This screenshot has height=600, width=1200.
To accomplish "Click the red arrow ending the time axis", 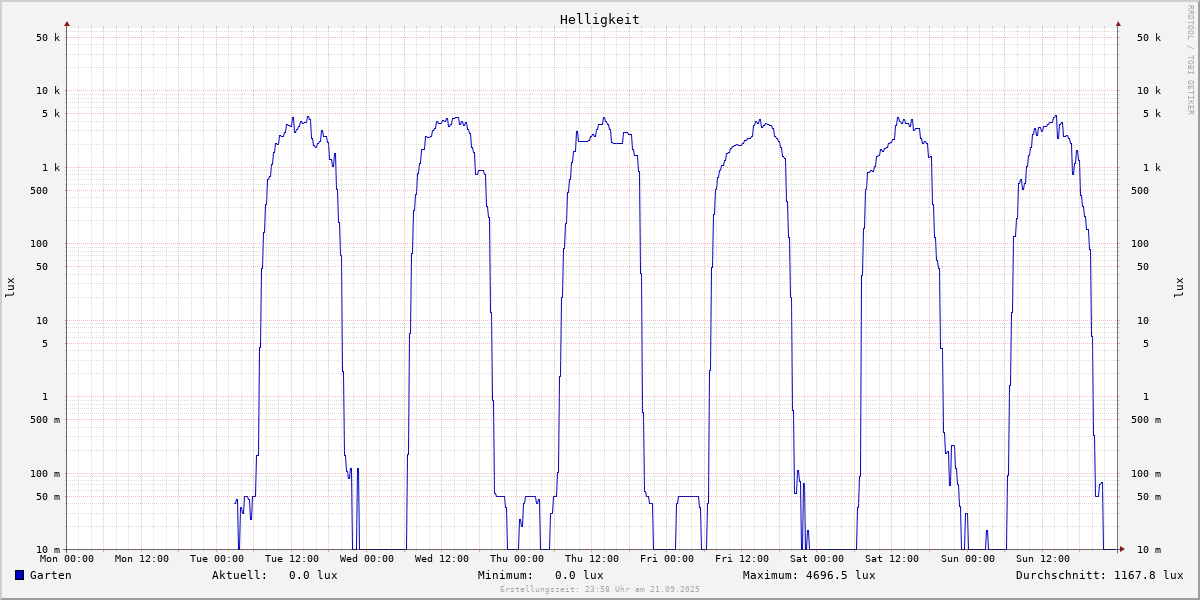I will pos(1122,549).
